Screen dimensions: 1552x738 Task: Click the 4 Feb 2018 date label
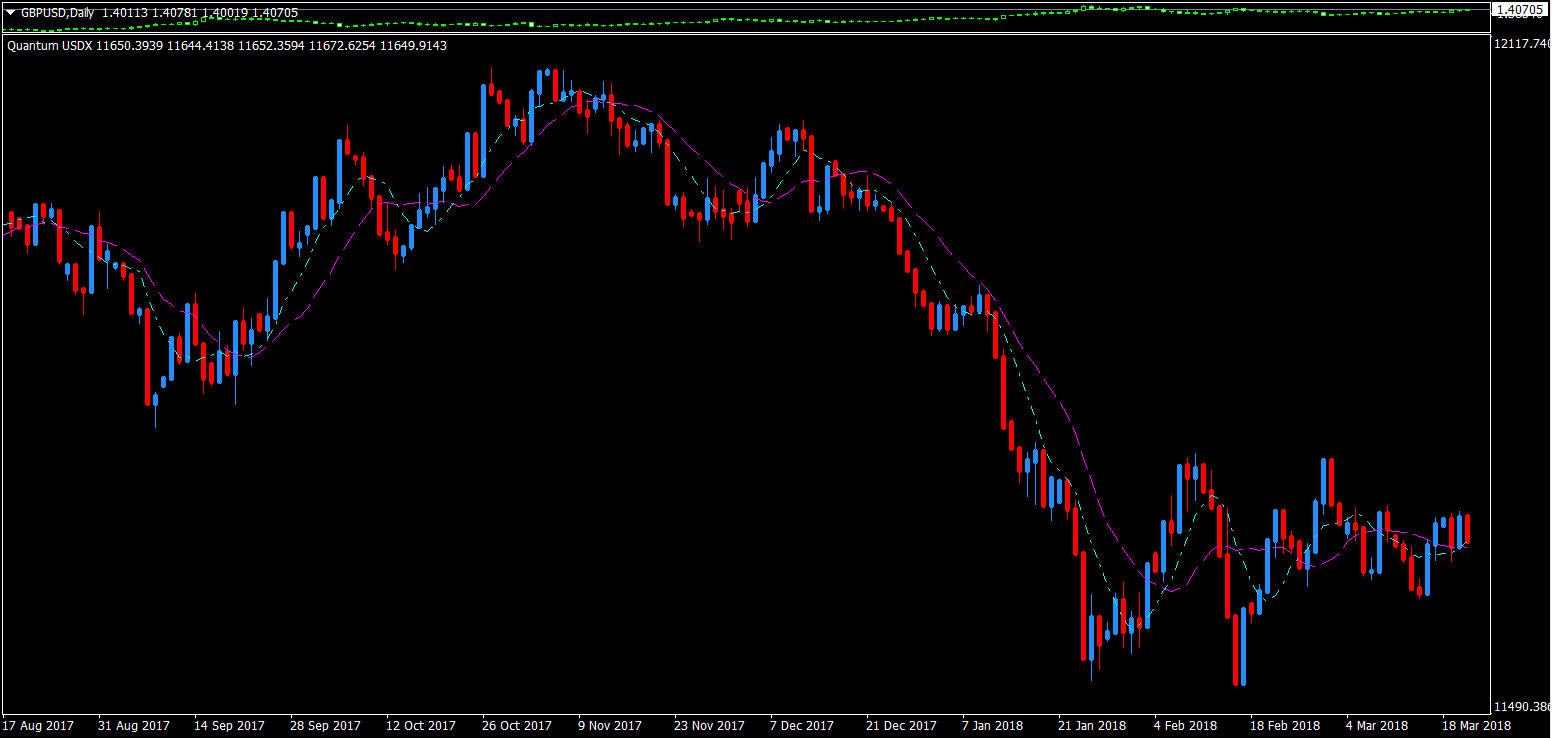(1185, 725)
